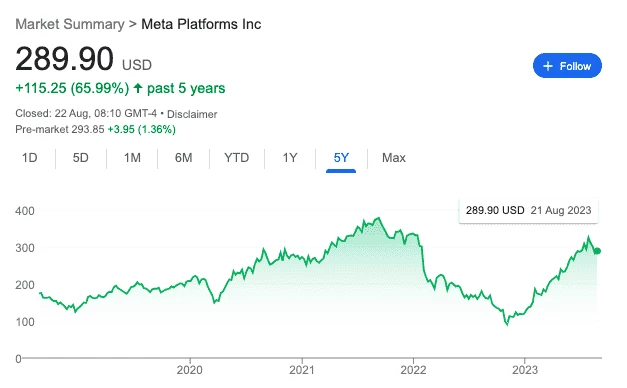Show the Max range chart
This screenshot has height=388, width=627.
(394, 158)
